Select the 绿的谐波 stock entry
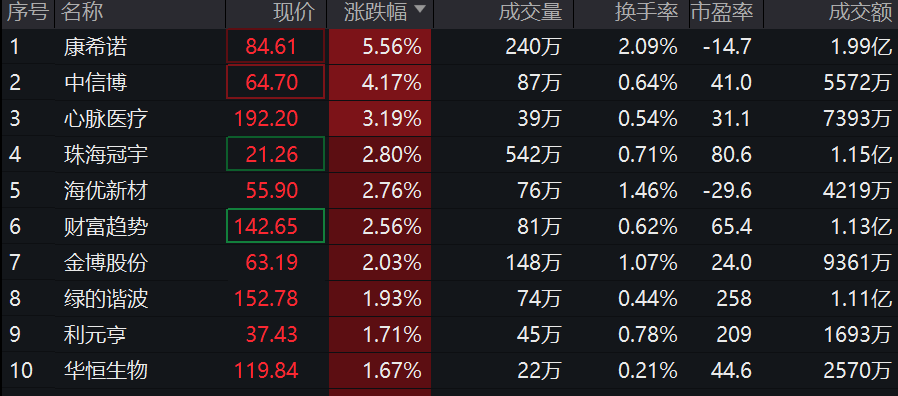Screen dimensions: 898x396 tap(449, 298)
